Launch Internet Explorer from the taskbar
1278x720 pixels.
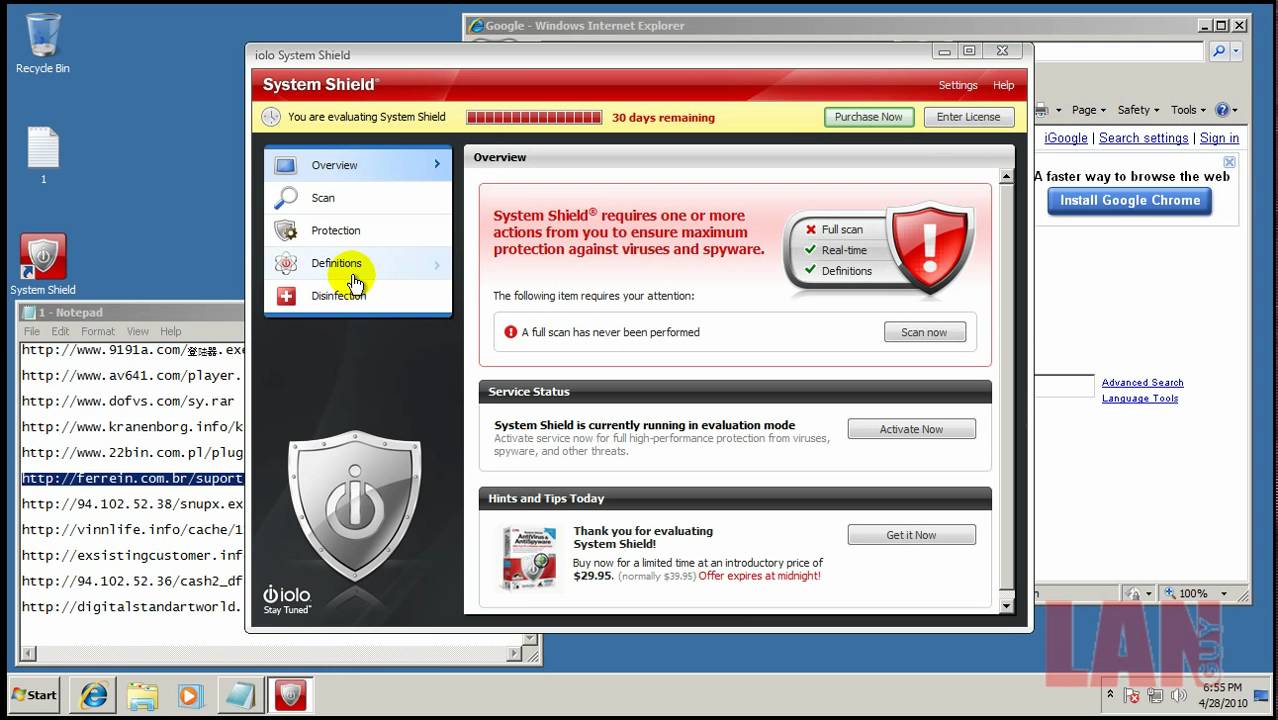tap(95, 695)
